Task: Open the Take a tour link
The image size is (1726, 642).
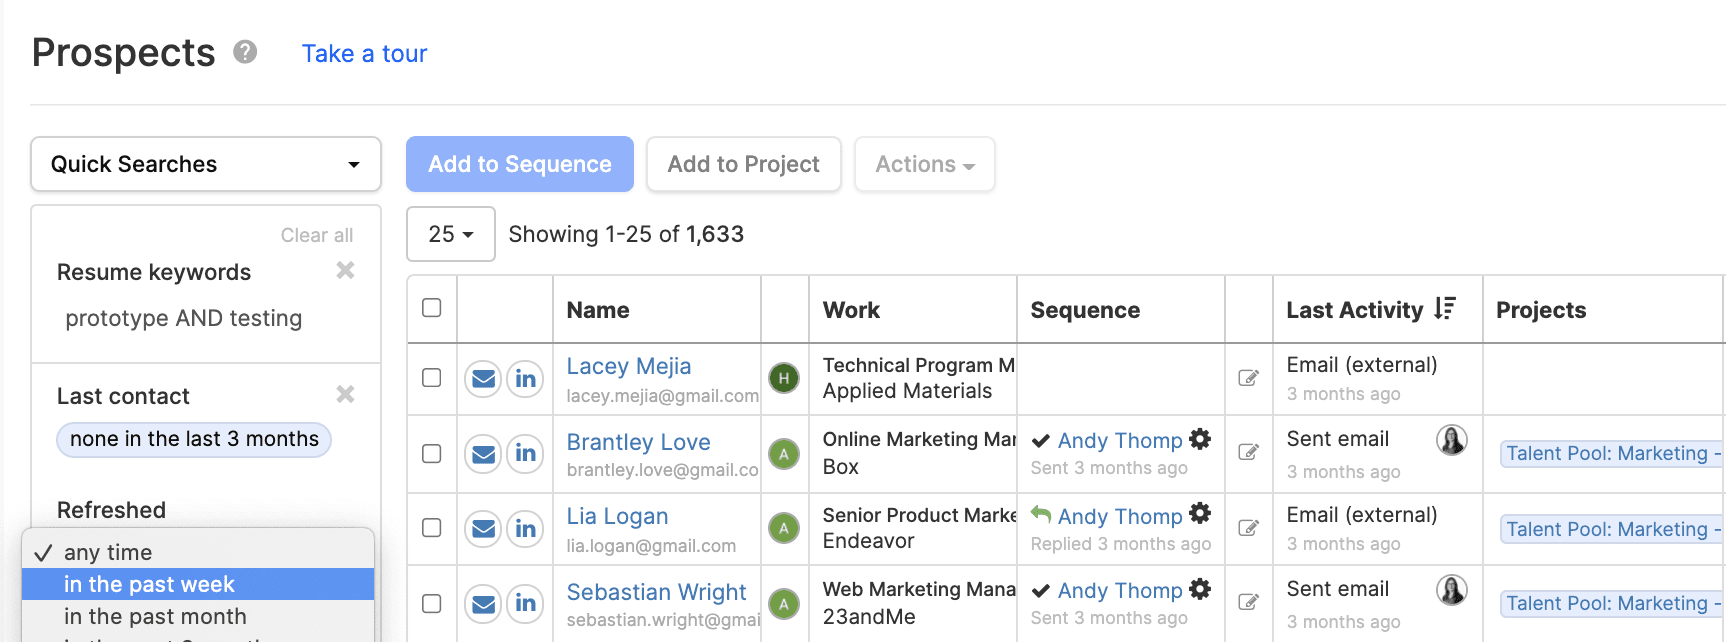Action: point(364,54)
